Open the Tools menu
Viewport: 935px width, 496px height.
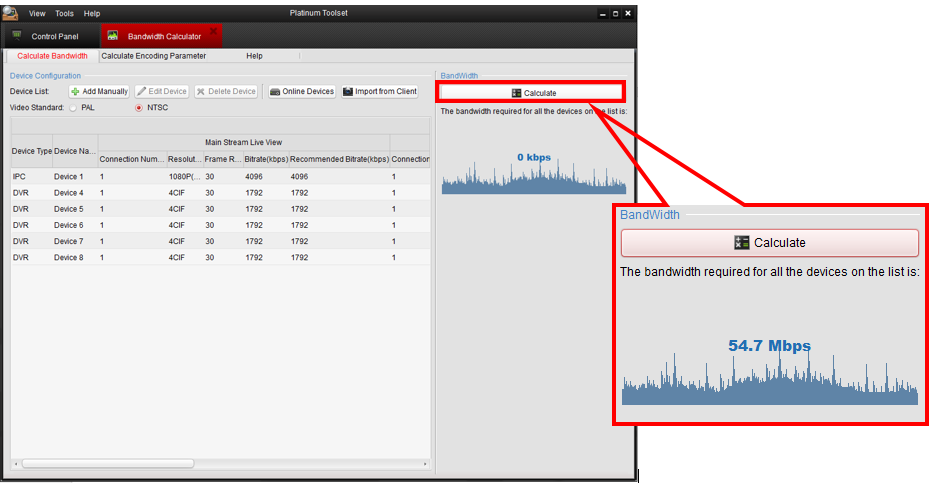(64, 14)
